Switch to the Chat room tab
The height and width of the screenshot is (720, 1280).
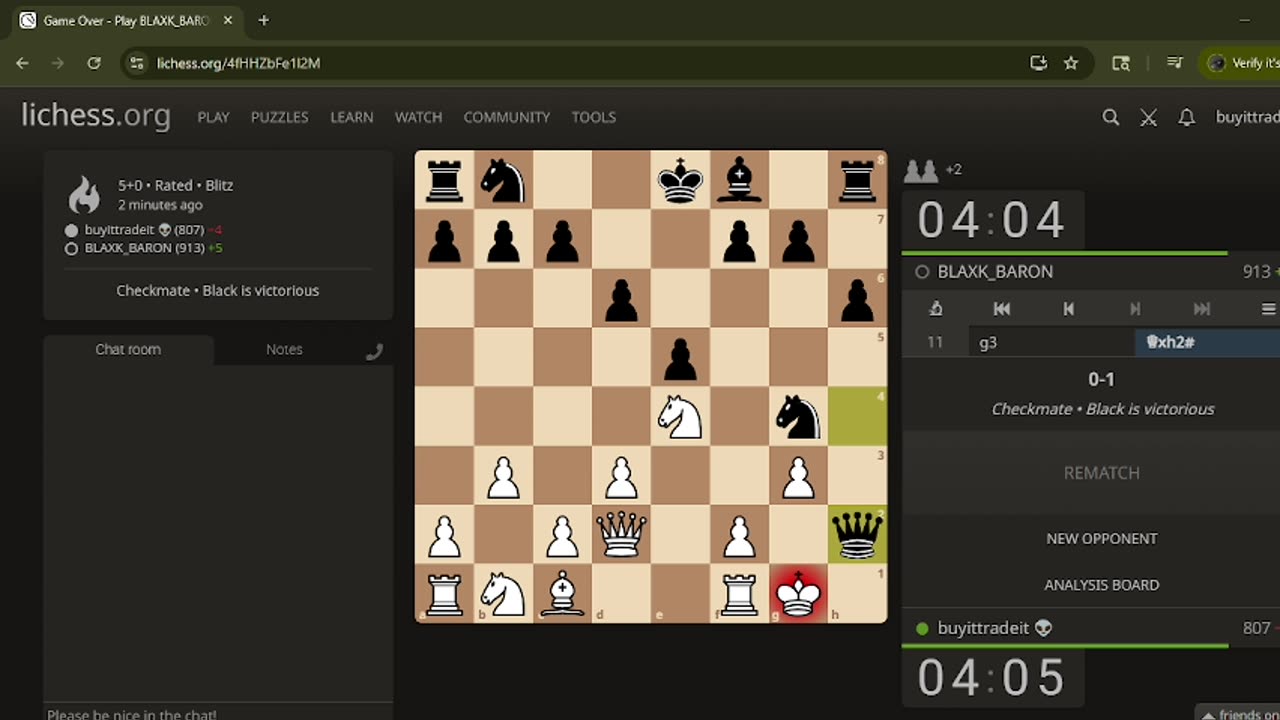pos(128,349)
